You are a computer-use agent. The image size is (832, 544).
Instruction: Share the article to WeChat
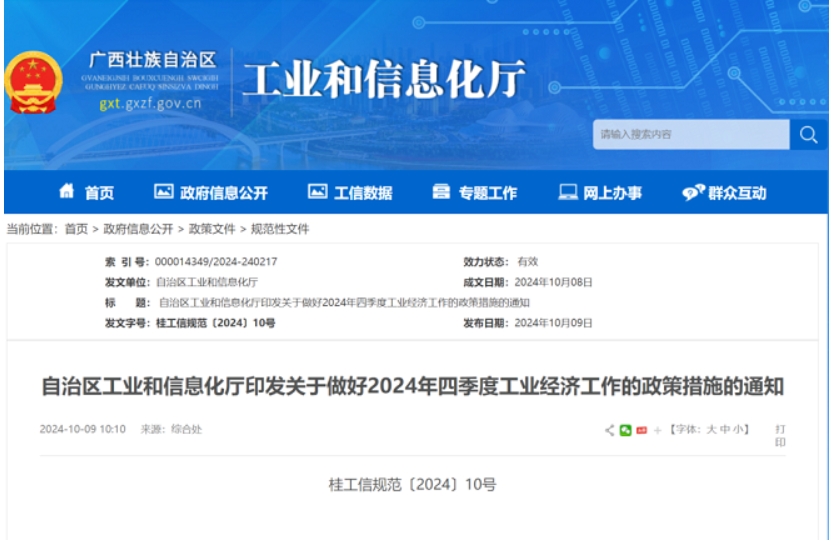[x=626, y=430]
